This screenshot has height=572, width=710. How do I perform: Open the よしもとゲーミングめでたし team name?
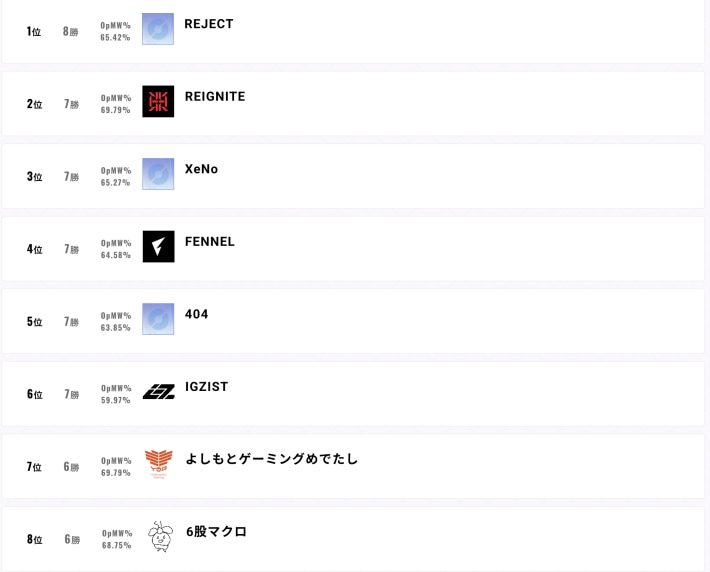[x=271, y=459]
